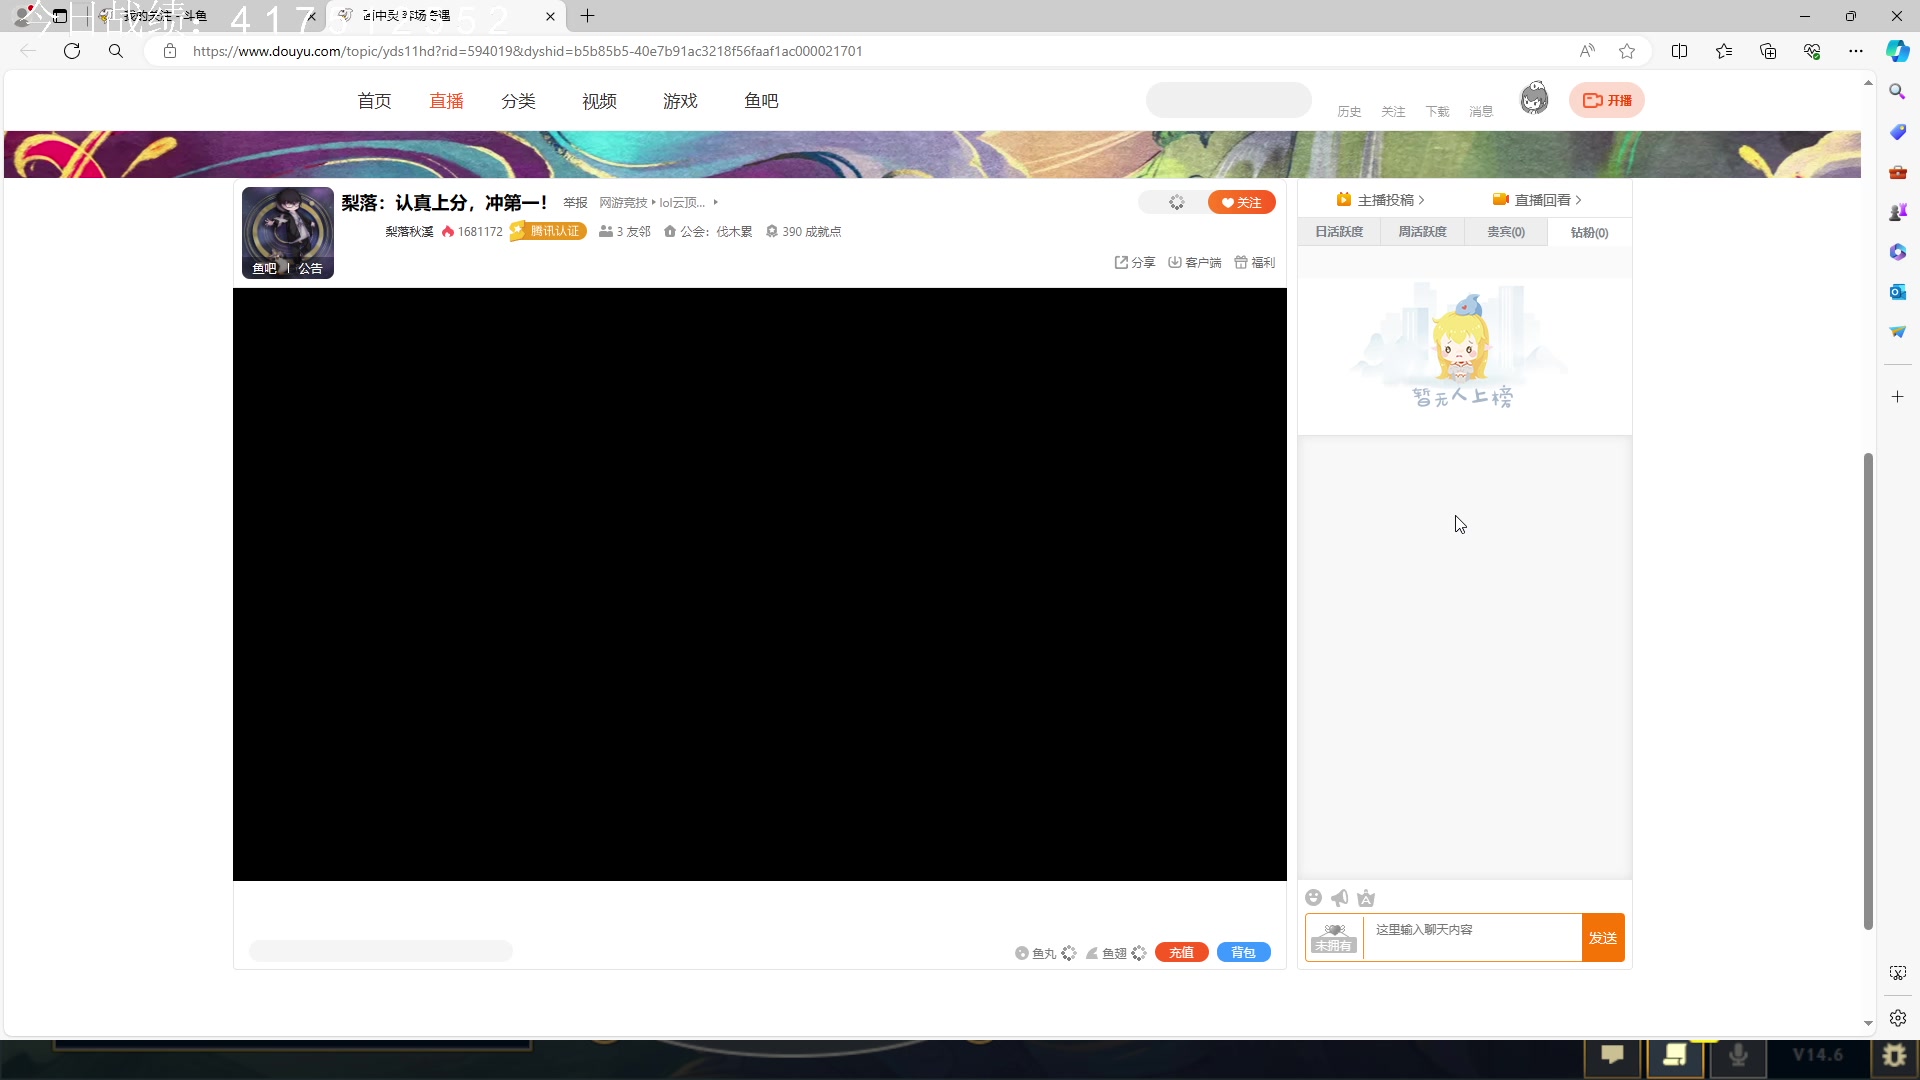Open sidebar settings gear icon

point(1897,1018)
